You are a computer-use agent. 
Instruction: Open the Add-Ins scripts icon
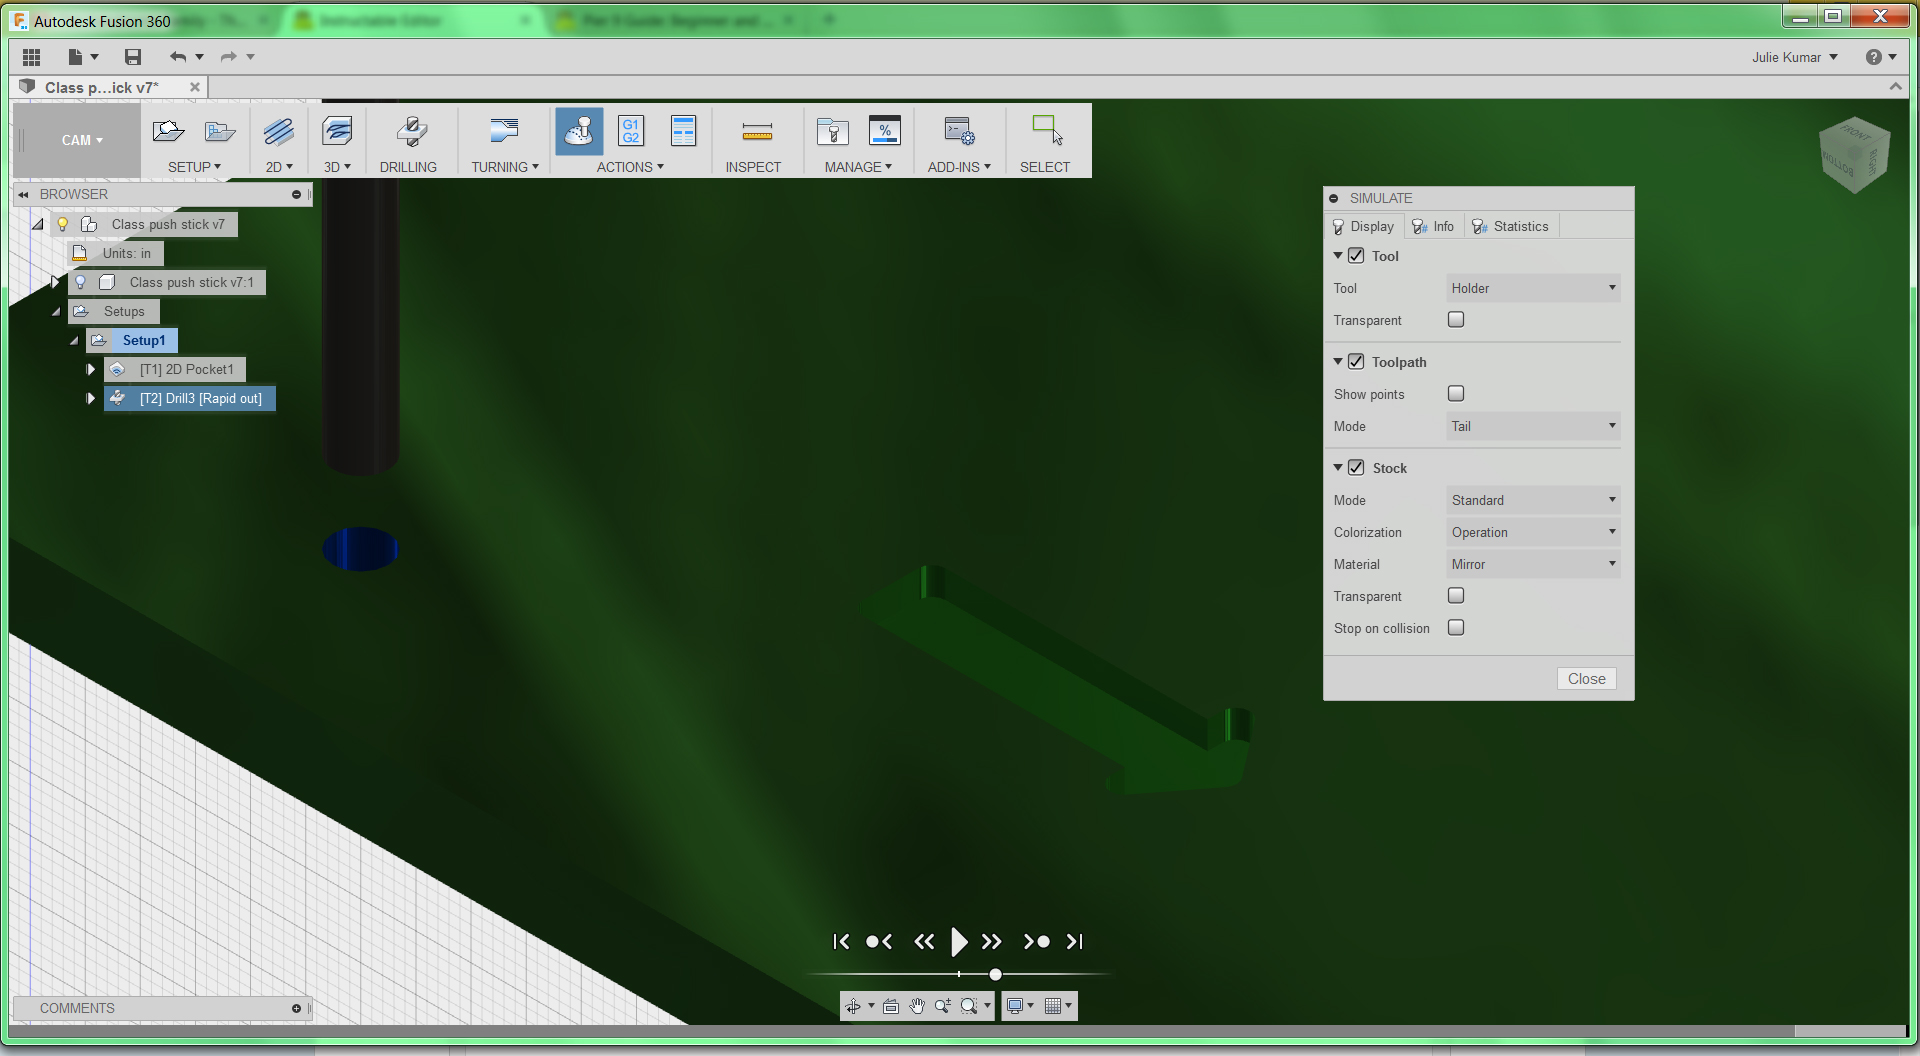959,131
